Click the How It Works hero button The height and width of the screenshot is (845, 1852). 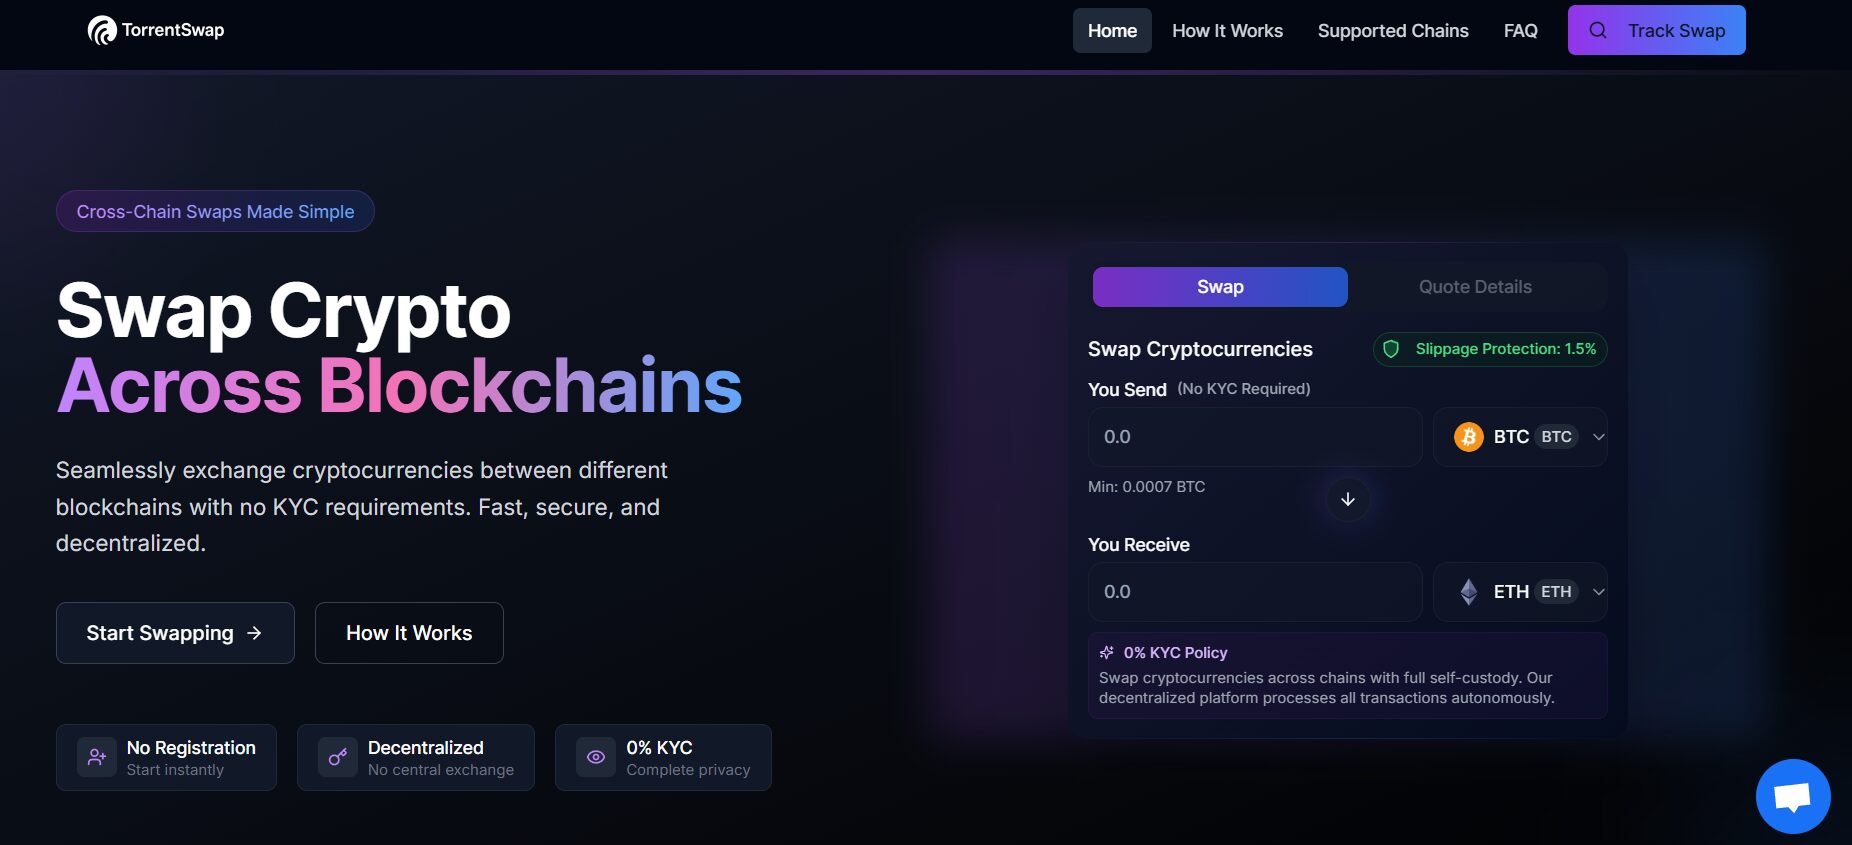click(408, 632)
